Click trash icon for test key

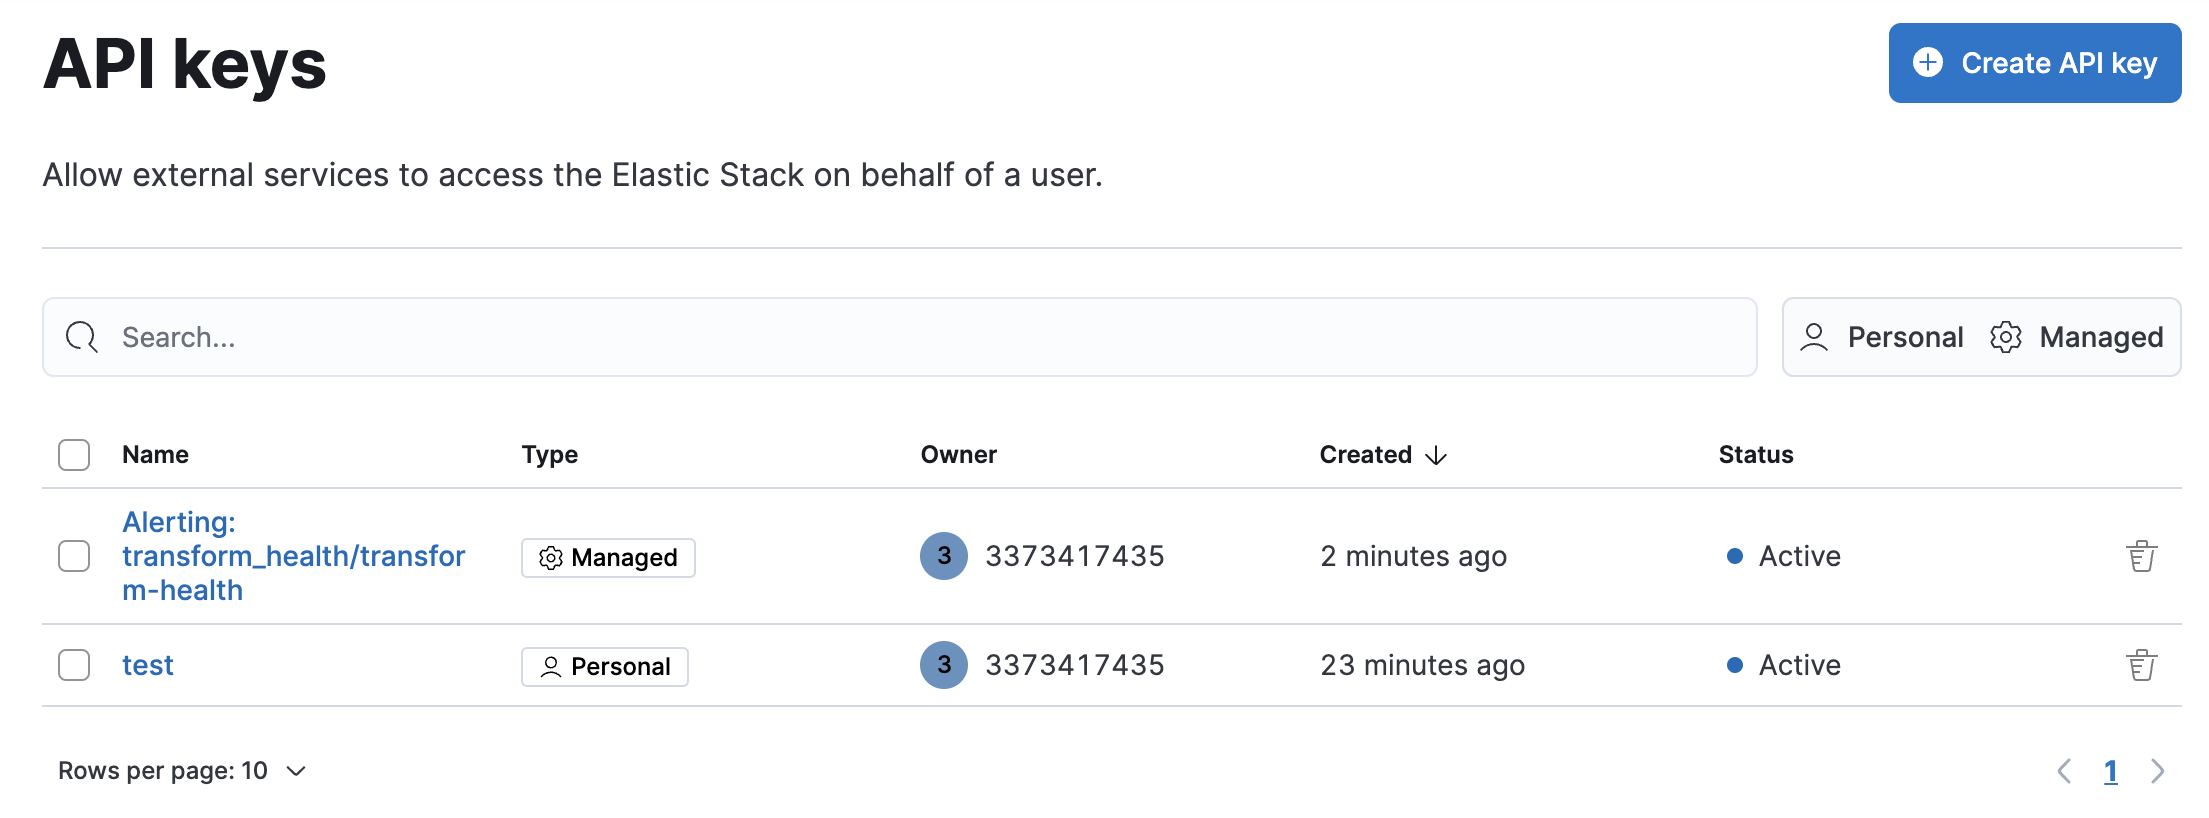(x=2141, y=665)
